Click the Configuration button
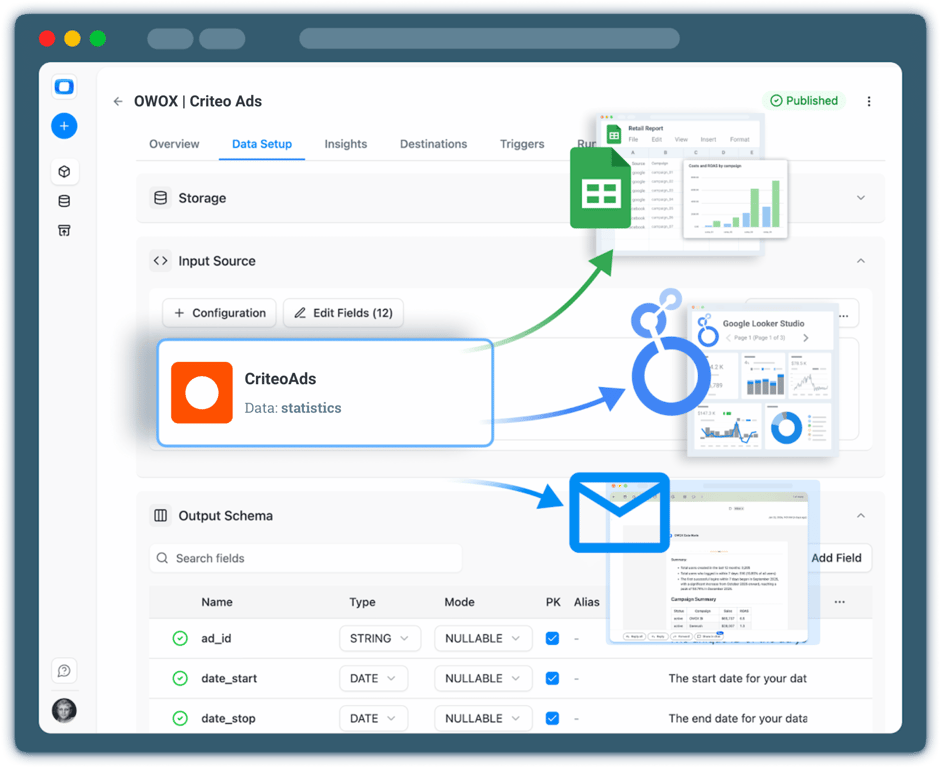Screen dimensions: 941x768 click(219, 313)
